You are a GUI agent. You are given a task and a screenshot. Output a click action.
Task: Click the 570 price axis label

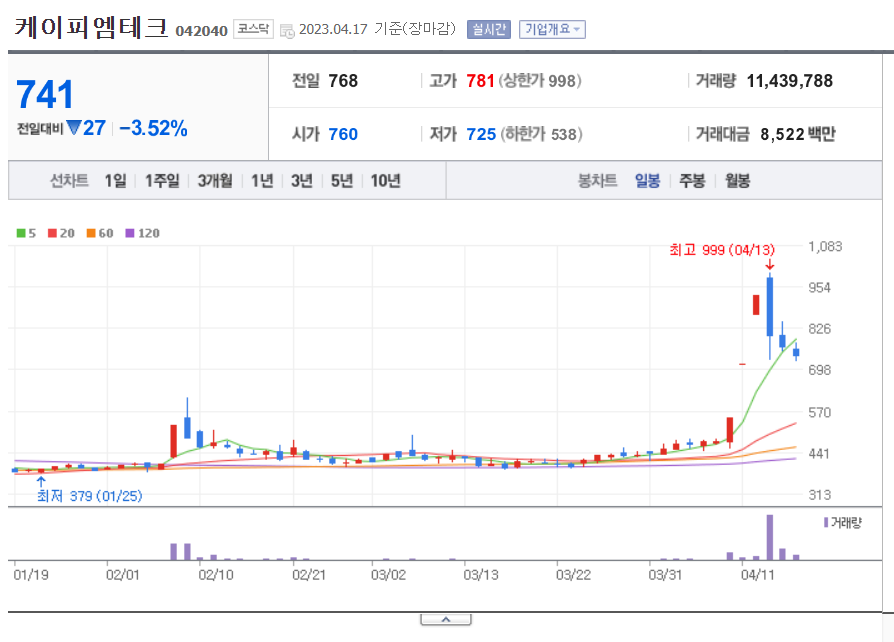coord(819,412)
